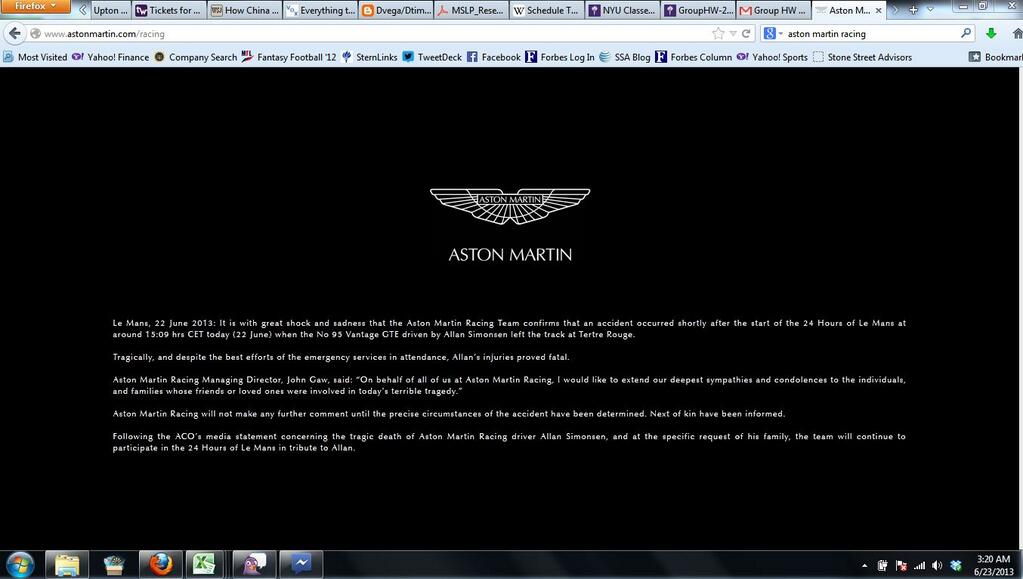The width and height of the screenshot is (1023, 579).
Task: Show hidden system tray icons arrow
Action: tap(864, 565)
